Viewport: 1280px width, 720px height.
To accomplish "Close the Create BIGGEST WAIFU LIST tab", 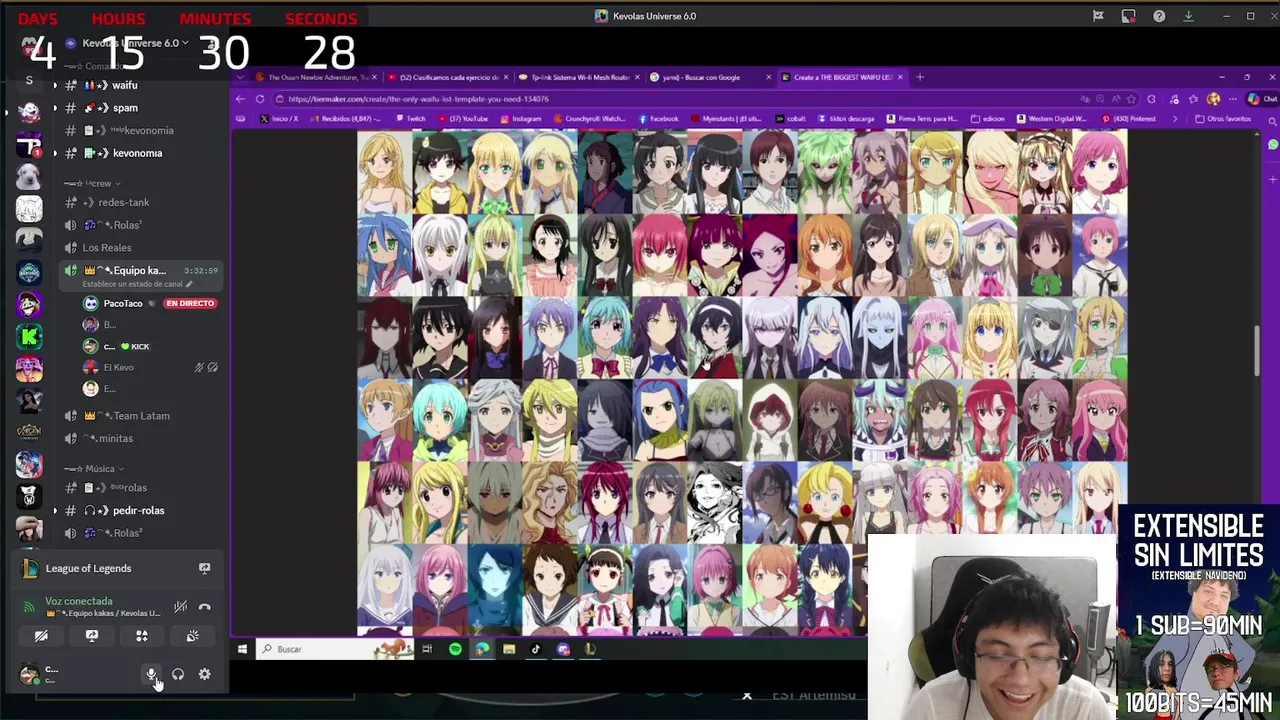I will tap(901, 77).
